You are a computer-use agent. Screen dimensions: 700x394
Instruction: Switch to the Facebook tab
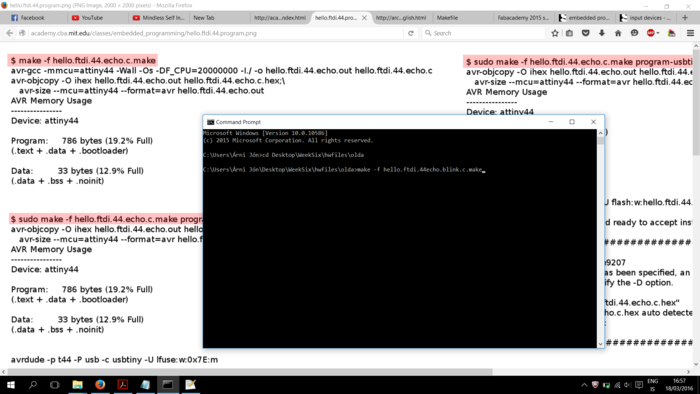34,18
